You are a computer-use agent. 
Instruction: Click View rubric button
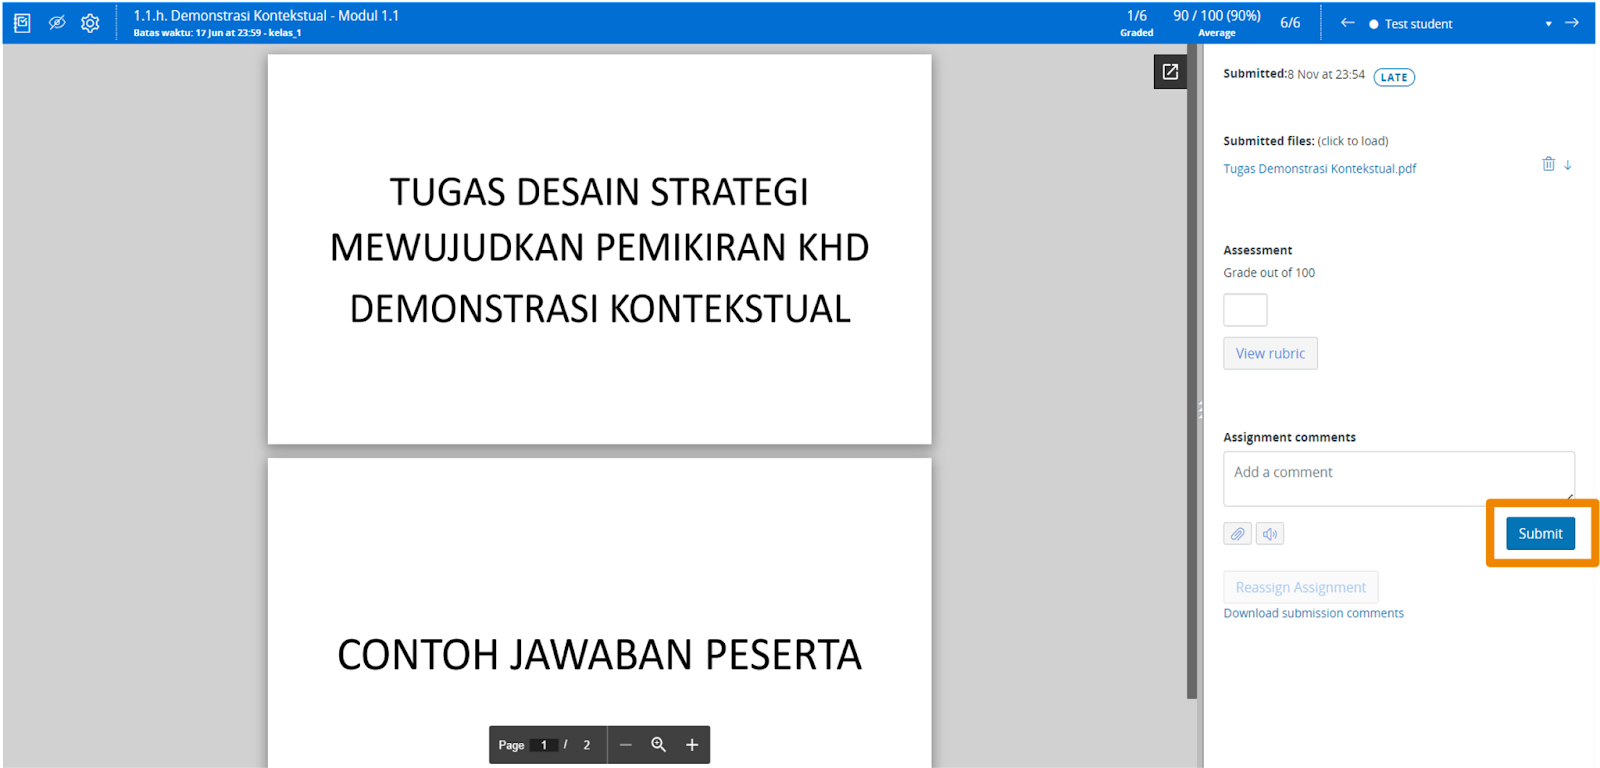pyautogui.click(x=1270, y=353)
